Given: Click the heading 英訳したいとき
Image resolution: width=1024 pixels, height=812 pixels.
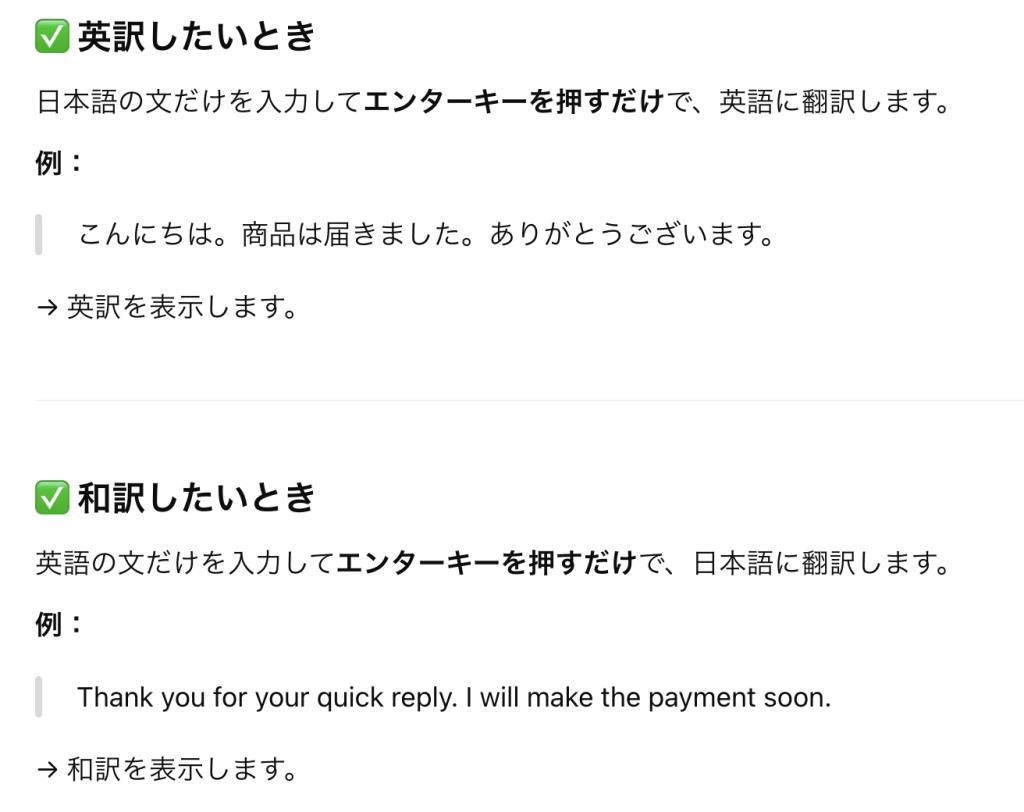Looking at the screenshot, I should [x=197, y=36].
